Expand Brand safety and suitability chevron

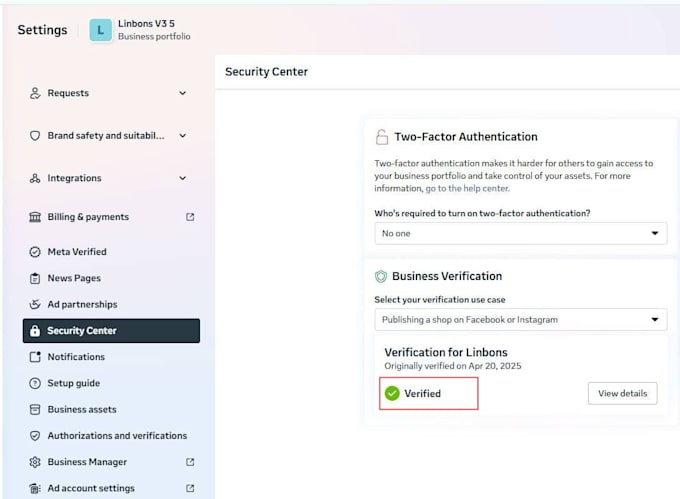point(183,136)
